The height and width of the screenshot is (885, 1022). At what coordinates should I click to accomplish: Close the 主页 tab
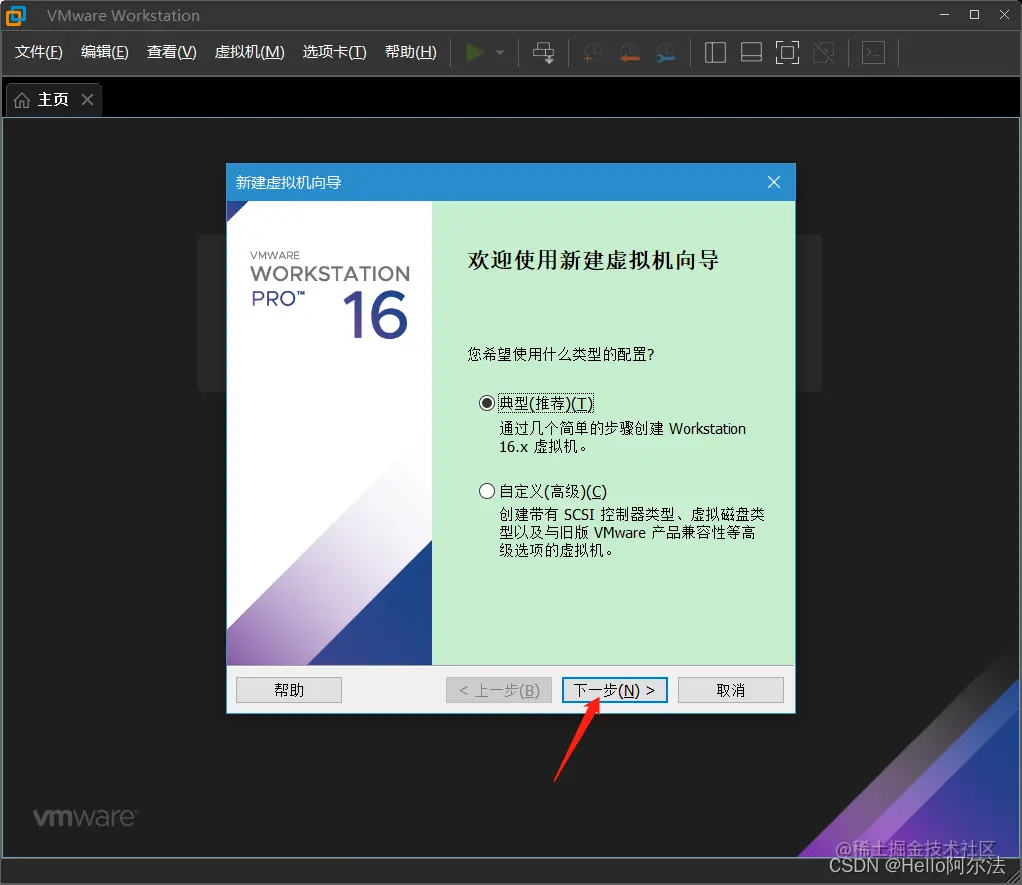point(86,99)
